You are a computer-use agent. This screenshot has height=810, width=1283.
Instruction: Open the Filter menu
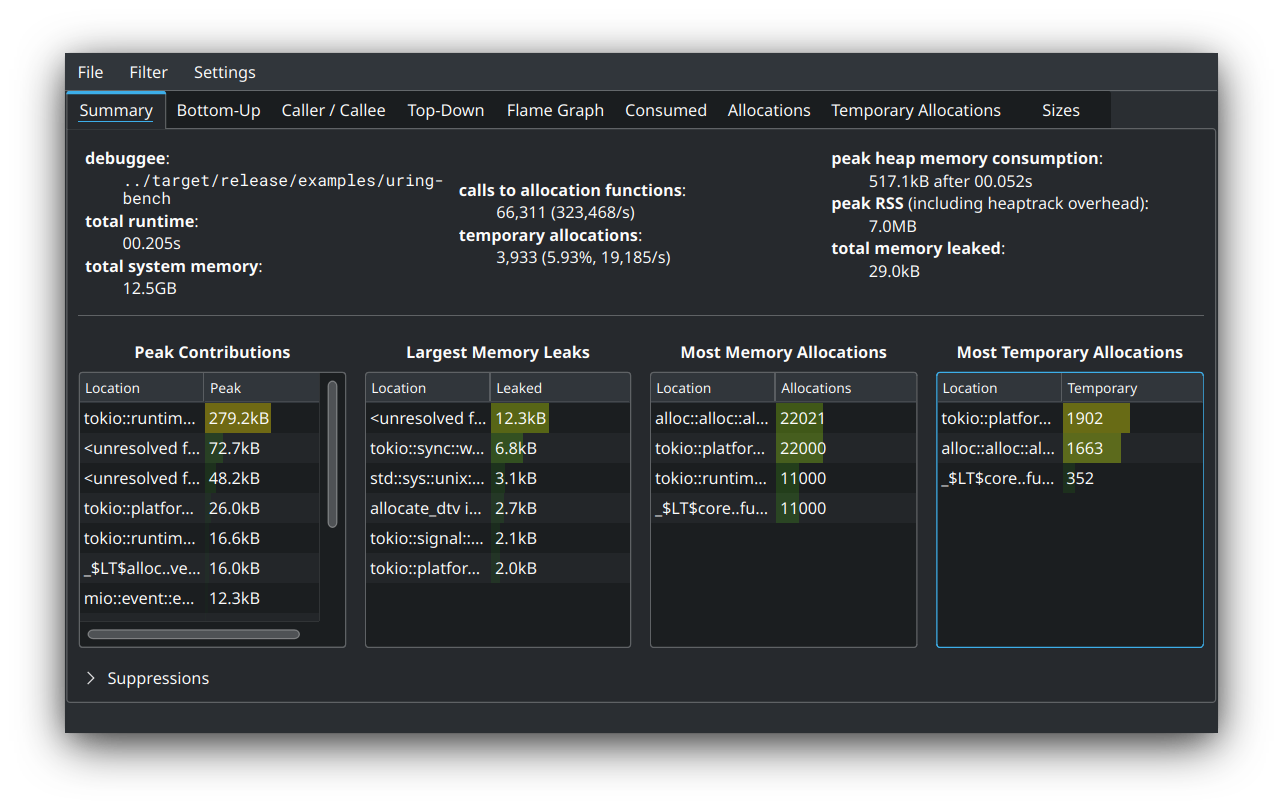[148, 72]
